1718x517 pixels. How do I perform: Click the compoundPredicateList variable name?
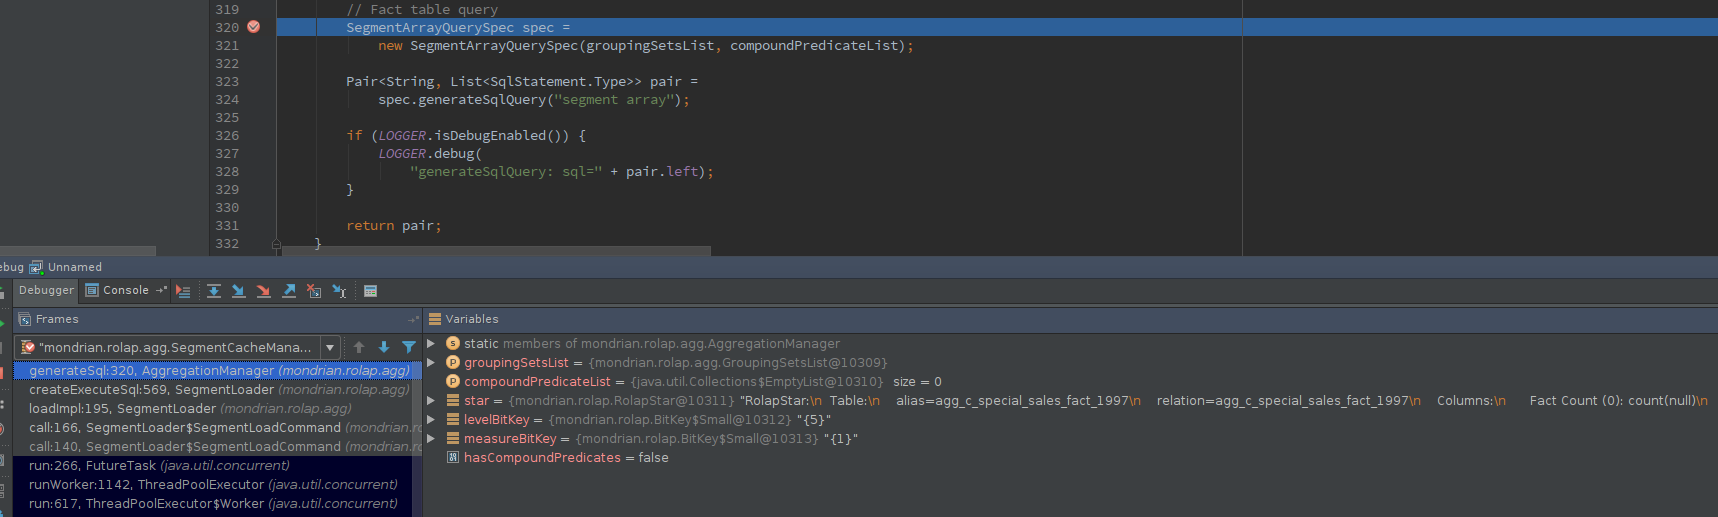537,381
